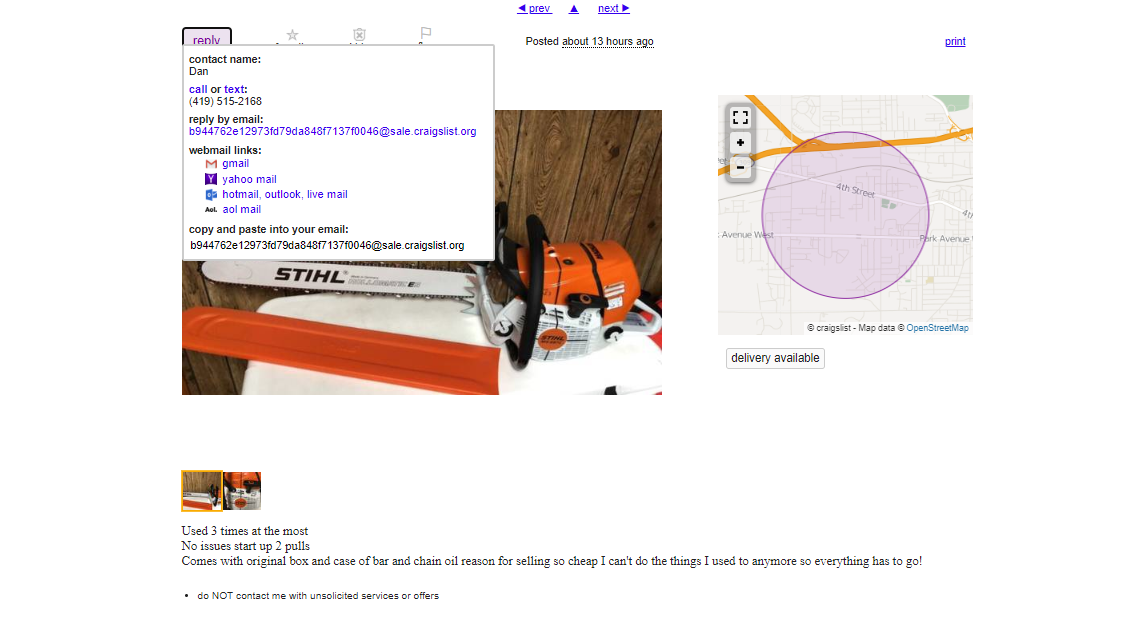Open the print link
Screen dimensions: 1137x638
955,41
